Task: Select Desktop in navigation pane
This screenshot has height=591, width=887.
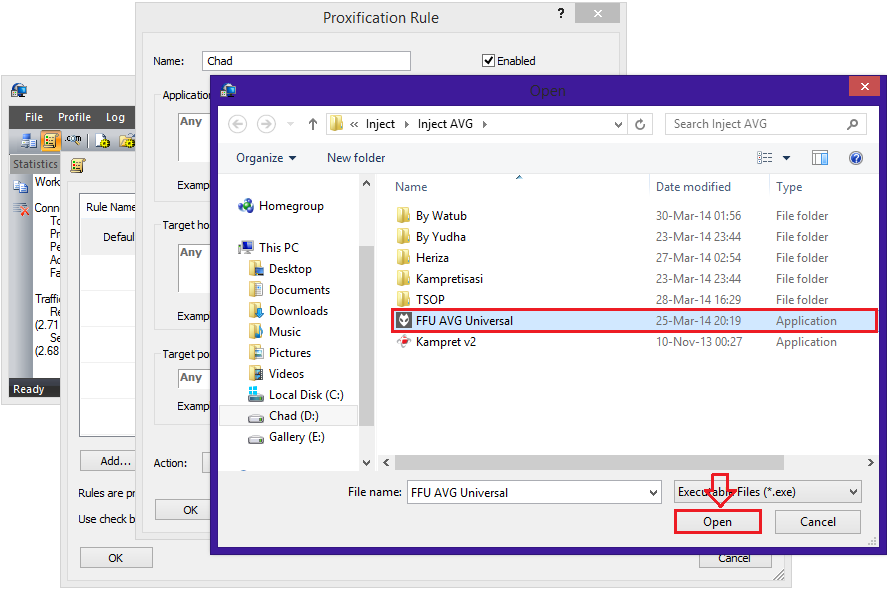Action: point(290,269)
